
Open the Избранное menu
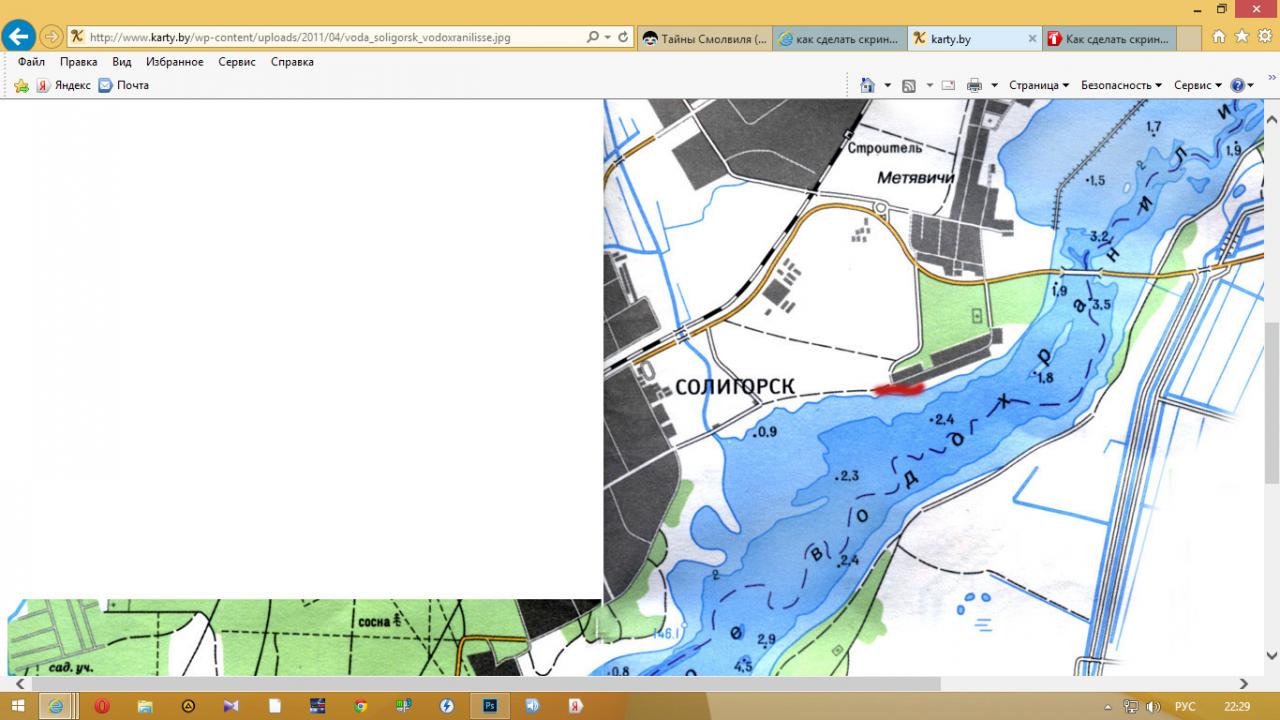click(174, 62)
